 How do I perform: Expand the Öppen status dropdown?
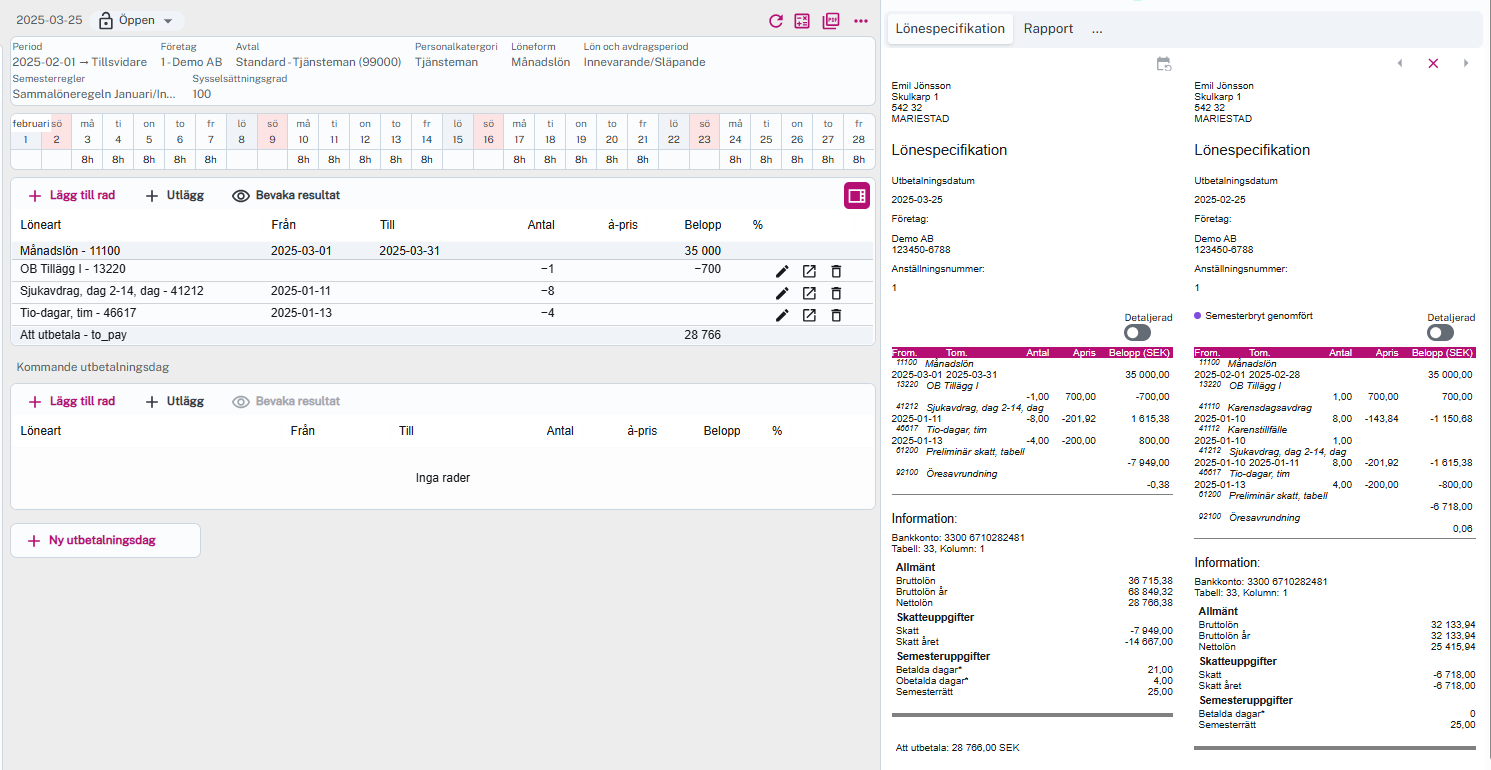(136, 21)
